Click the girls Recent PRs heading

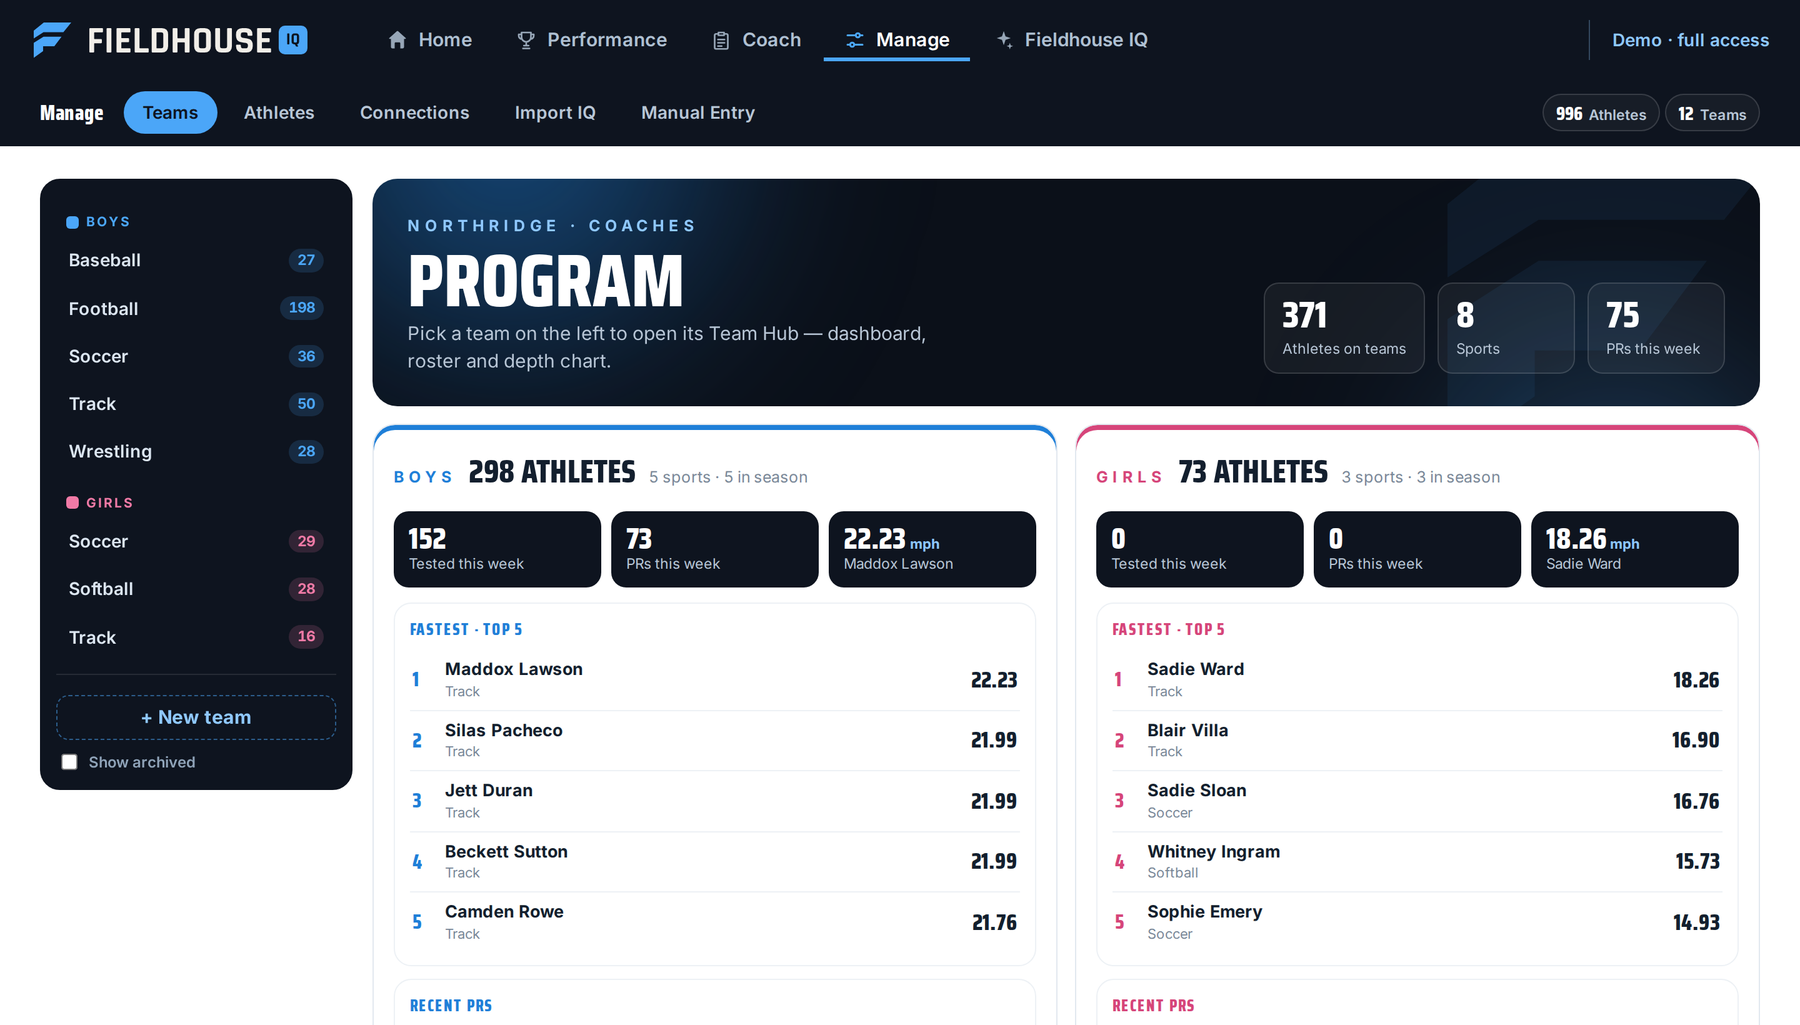[x=1153, y=1006]
